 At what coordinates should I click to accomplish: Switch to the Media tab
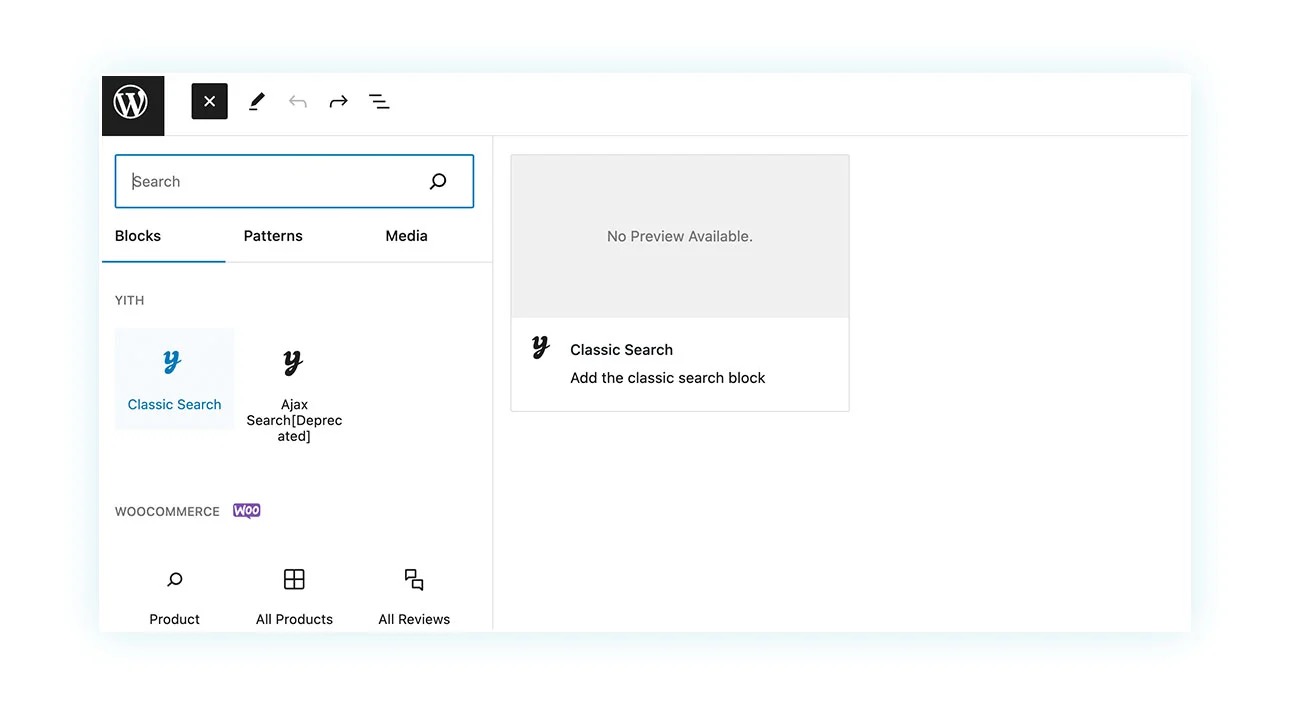(406, 236)
